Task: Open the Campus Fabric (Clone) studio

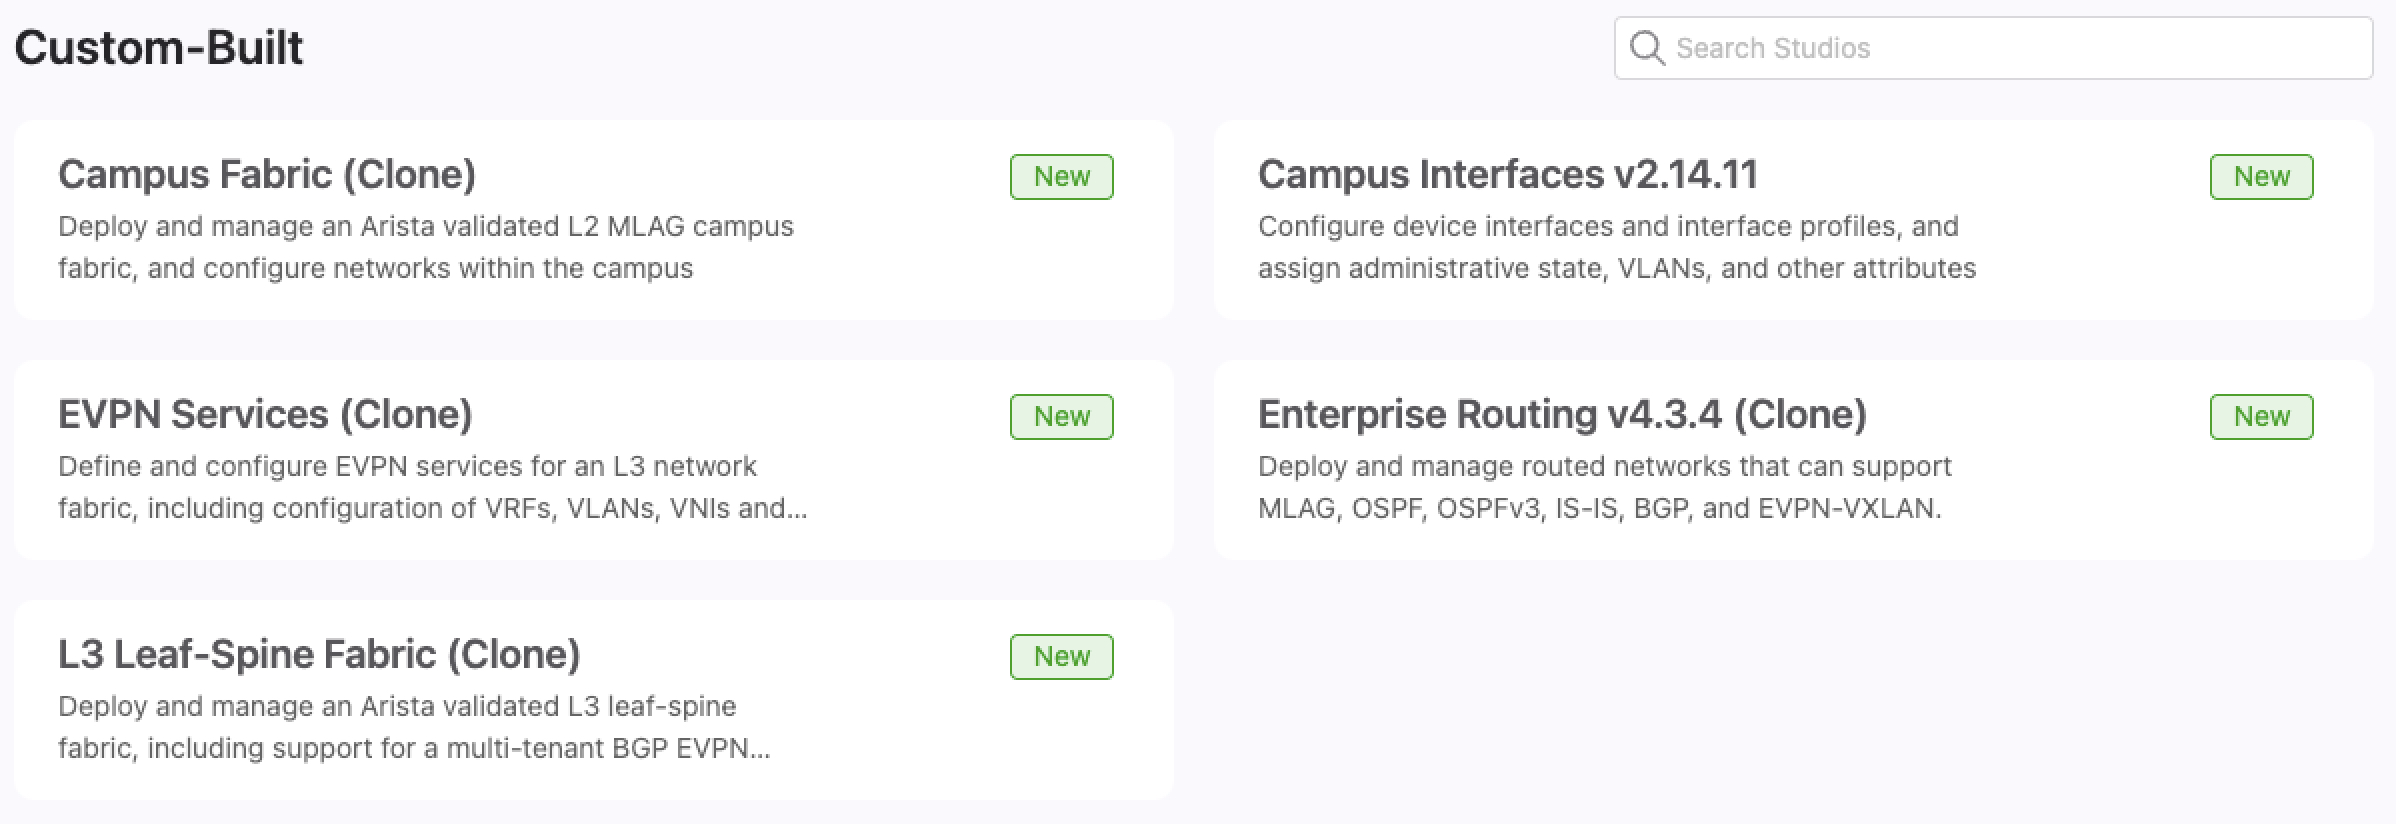Action: point(267,175)
